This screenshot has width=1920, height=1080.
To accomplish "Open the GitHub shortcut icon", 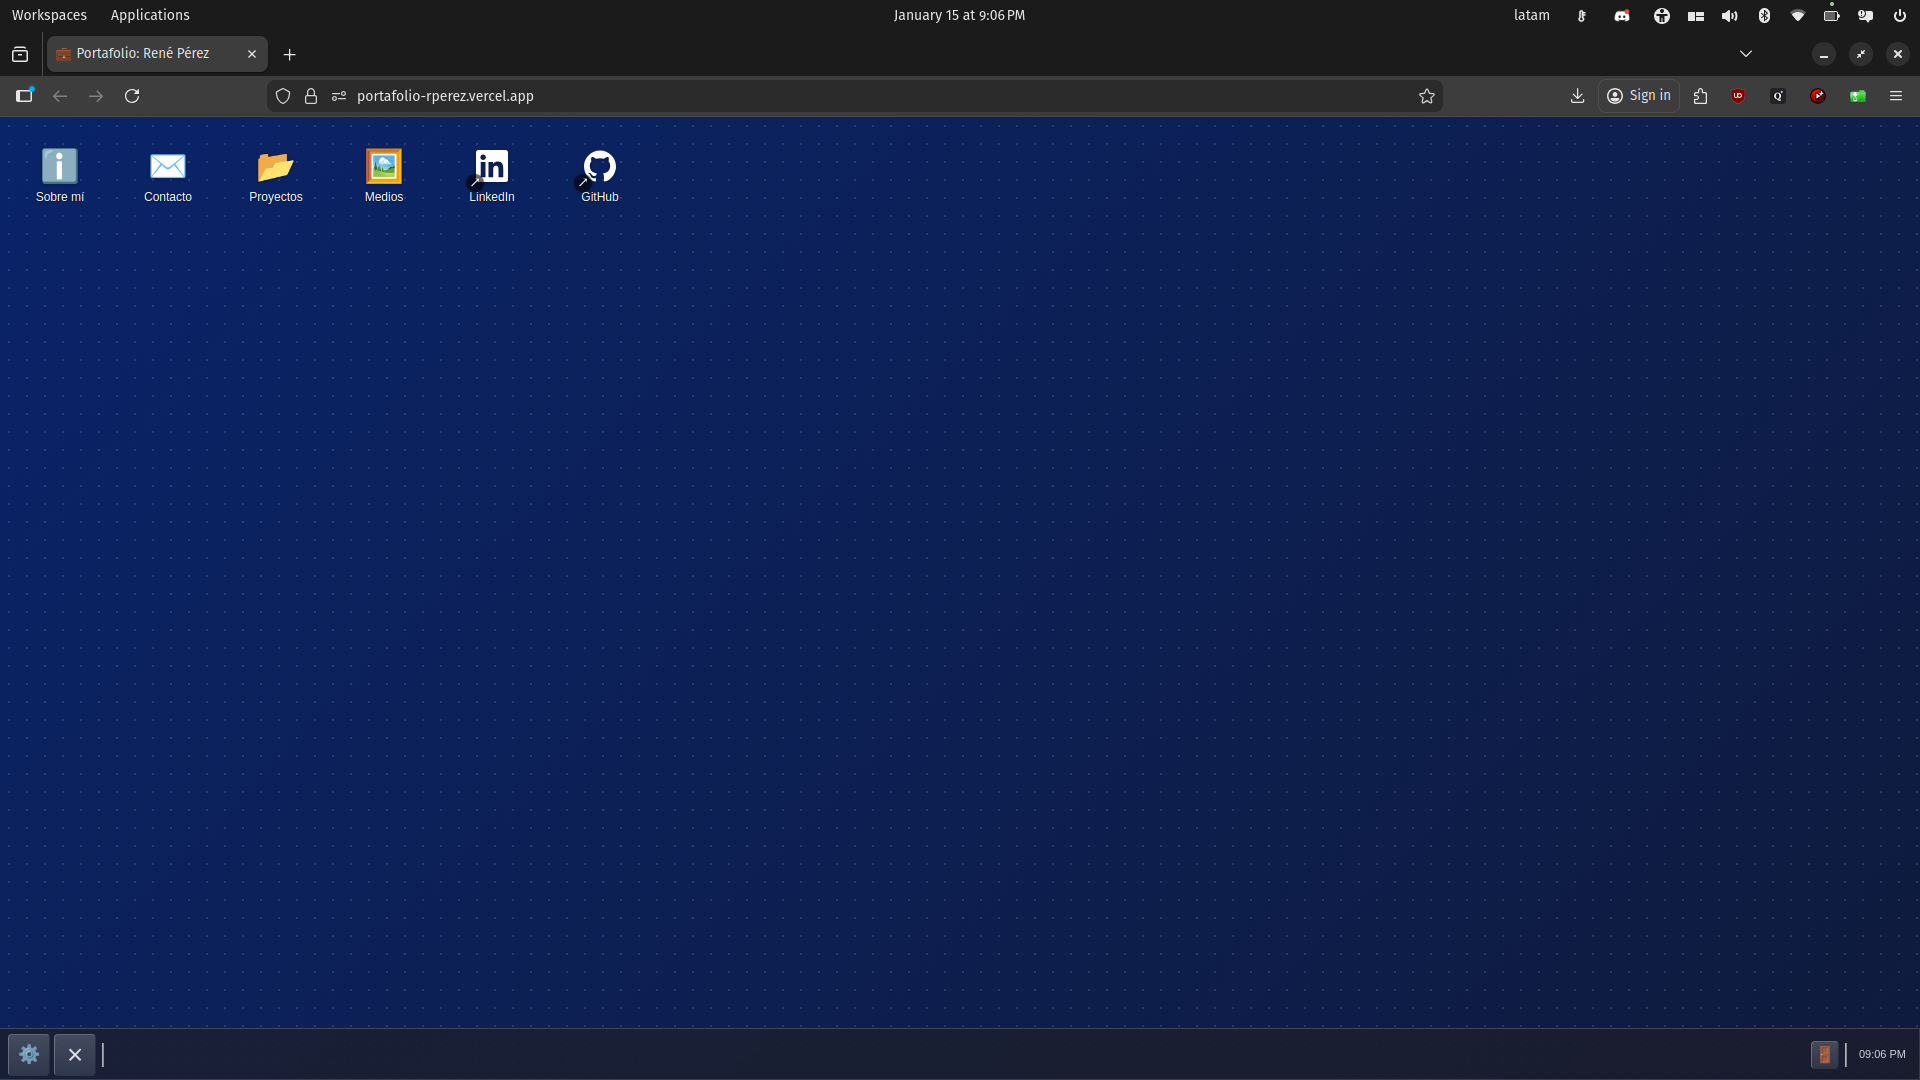I will pyautogui.click(x=600, y=167).
